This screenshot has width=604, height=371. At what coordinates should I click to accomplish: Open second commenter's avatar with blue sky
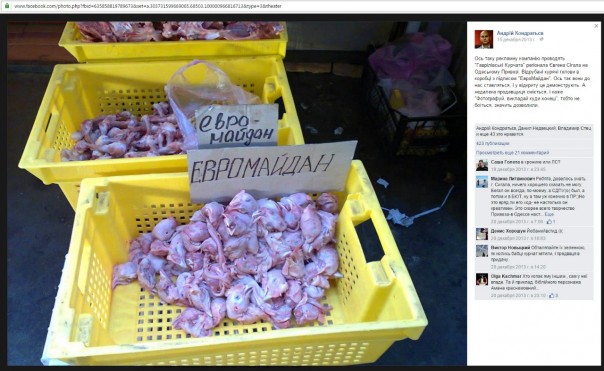[482, 182]
